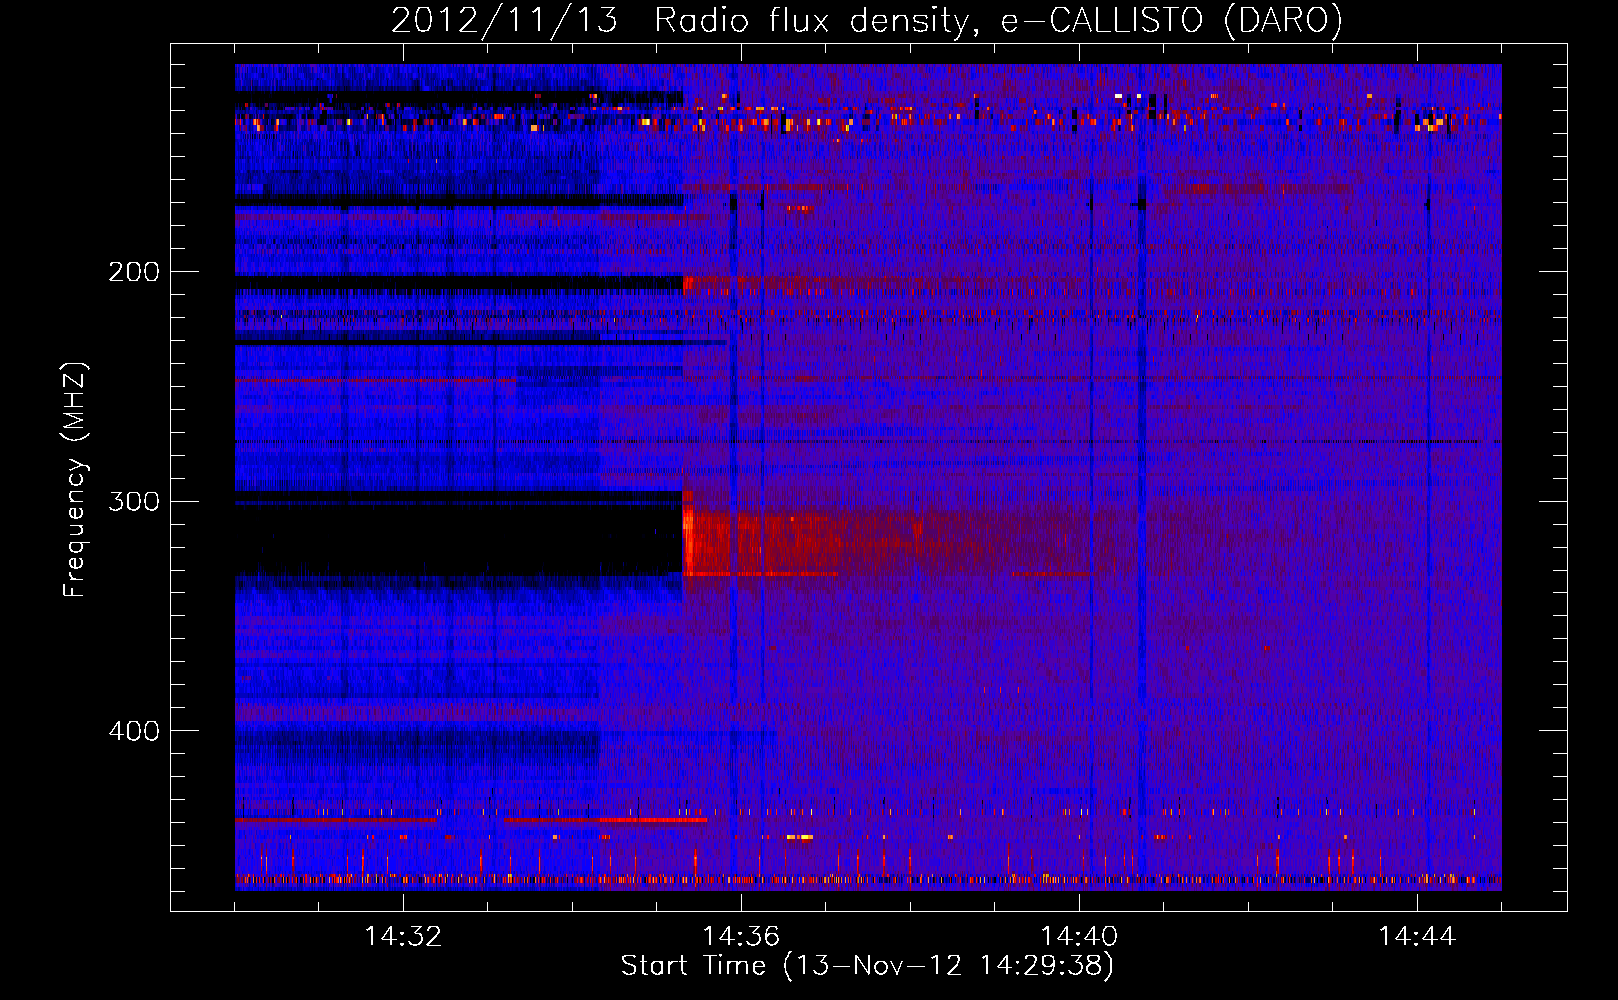Viewport: 1618px width, 1000px height.
Task: Click the 14:40 time tick label
Action: [x=1079, y=936]
